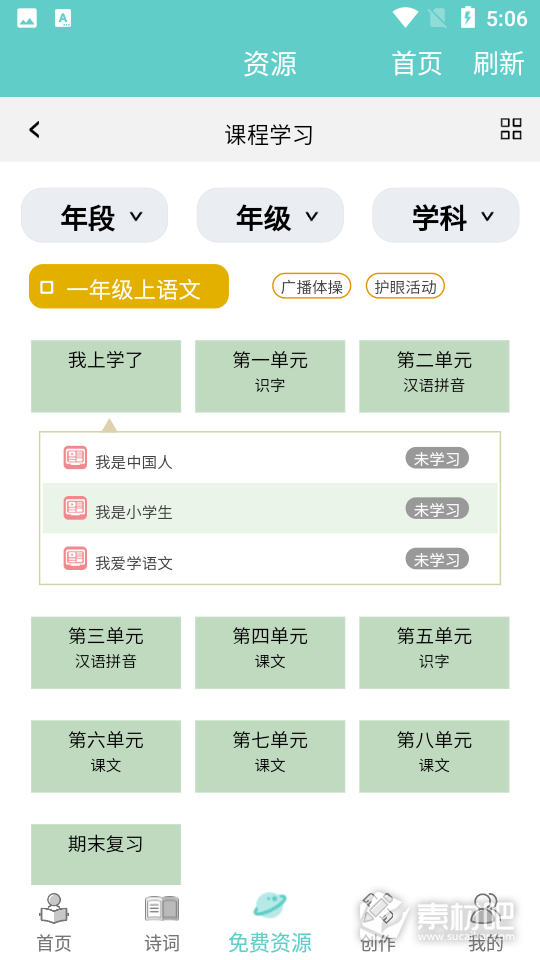Open the 年段 dropdown
Viewport: 540px width, 960px height.
(95, 216)
